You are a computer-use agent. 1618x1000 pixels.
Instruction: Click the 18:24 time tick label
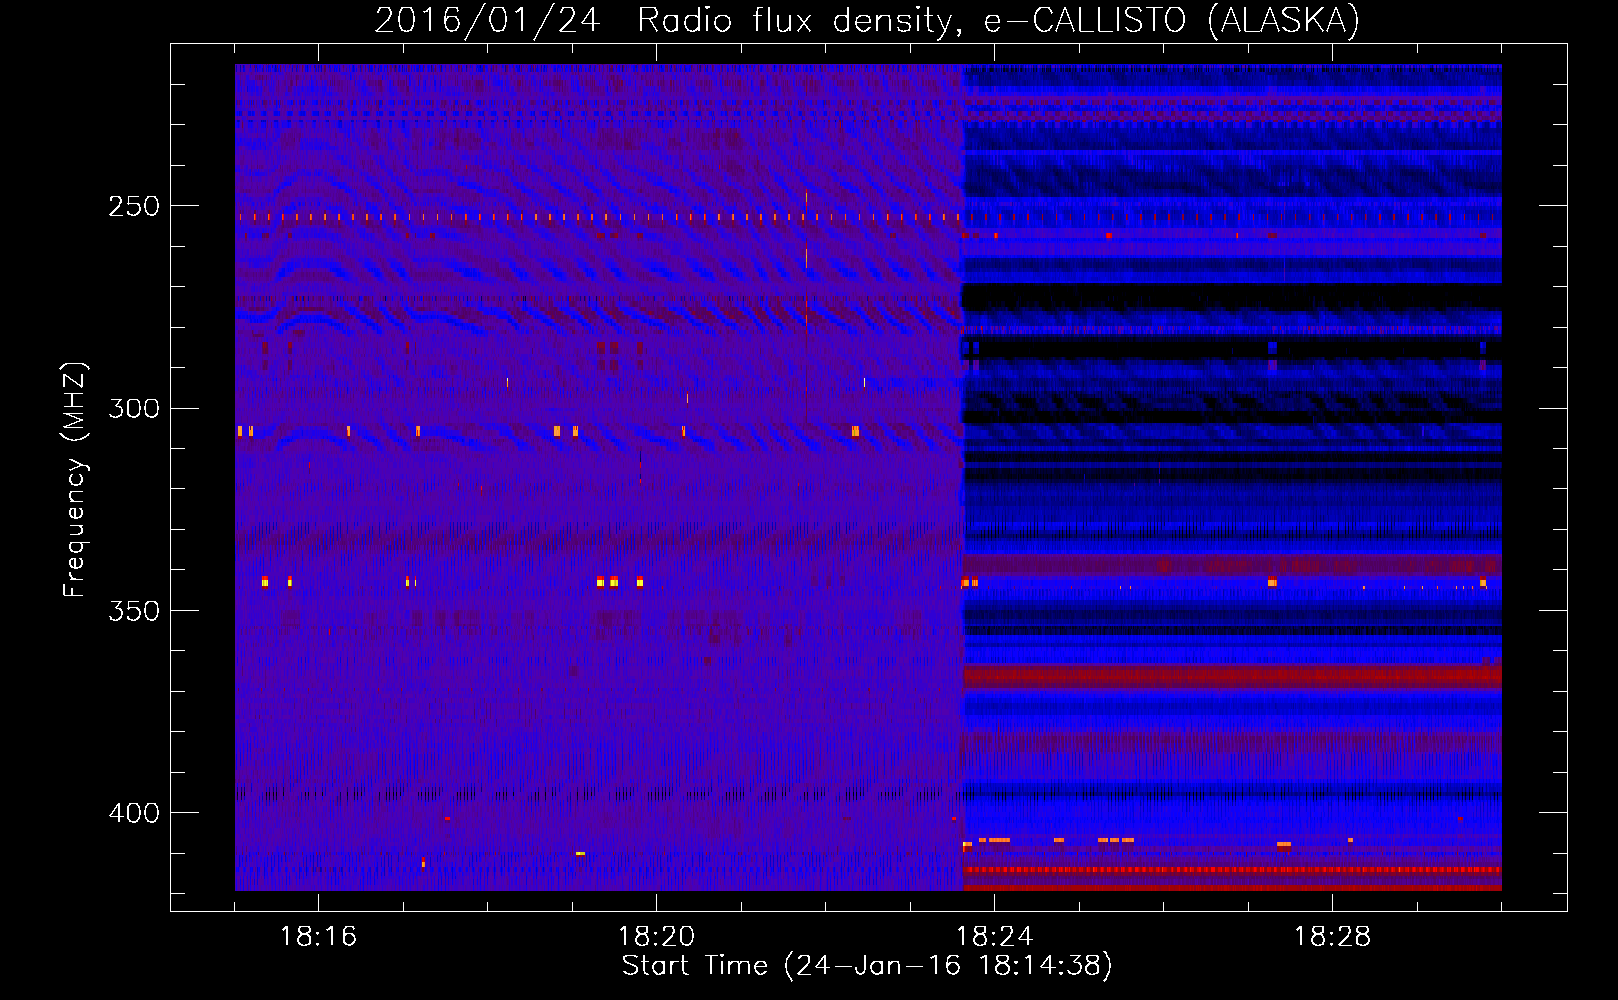pos(994,937)
